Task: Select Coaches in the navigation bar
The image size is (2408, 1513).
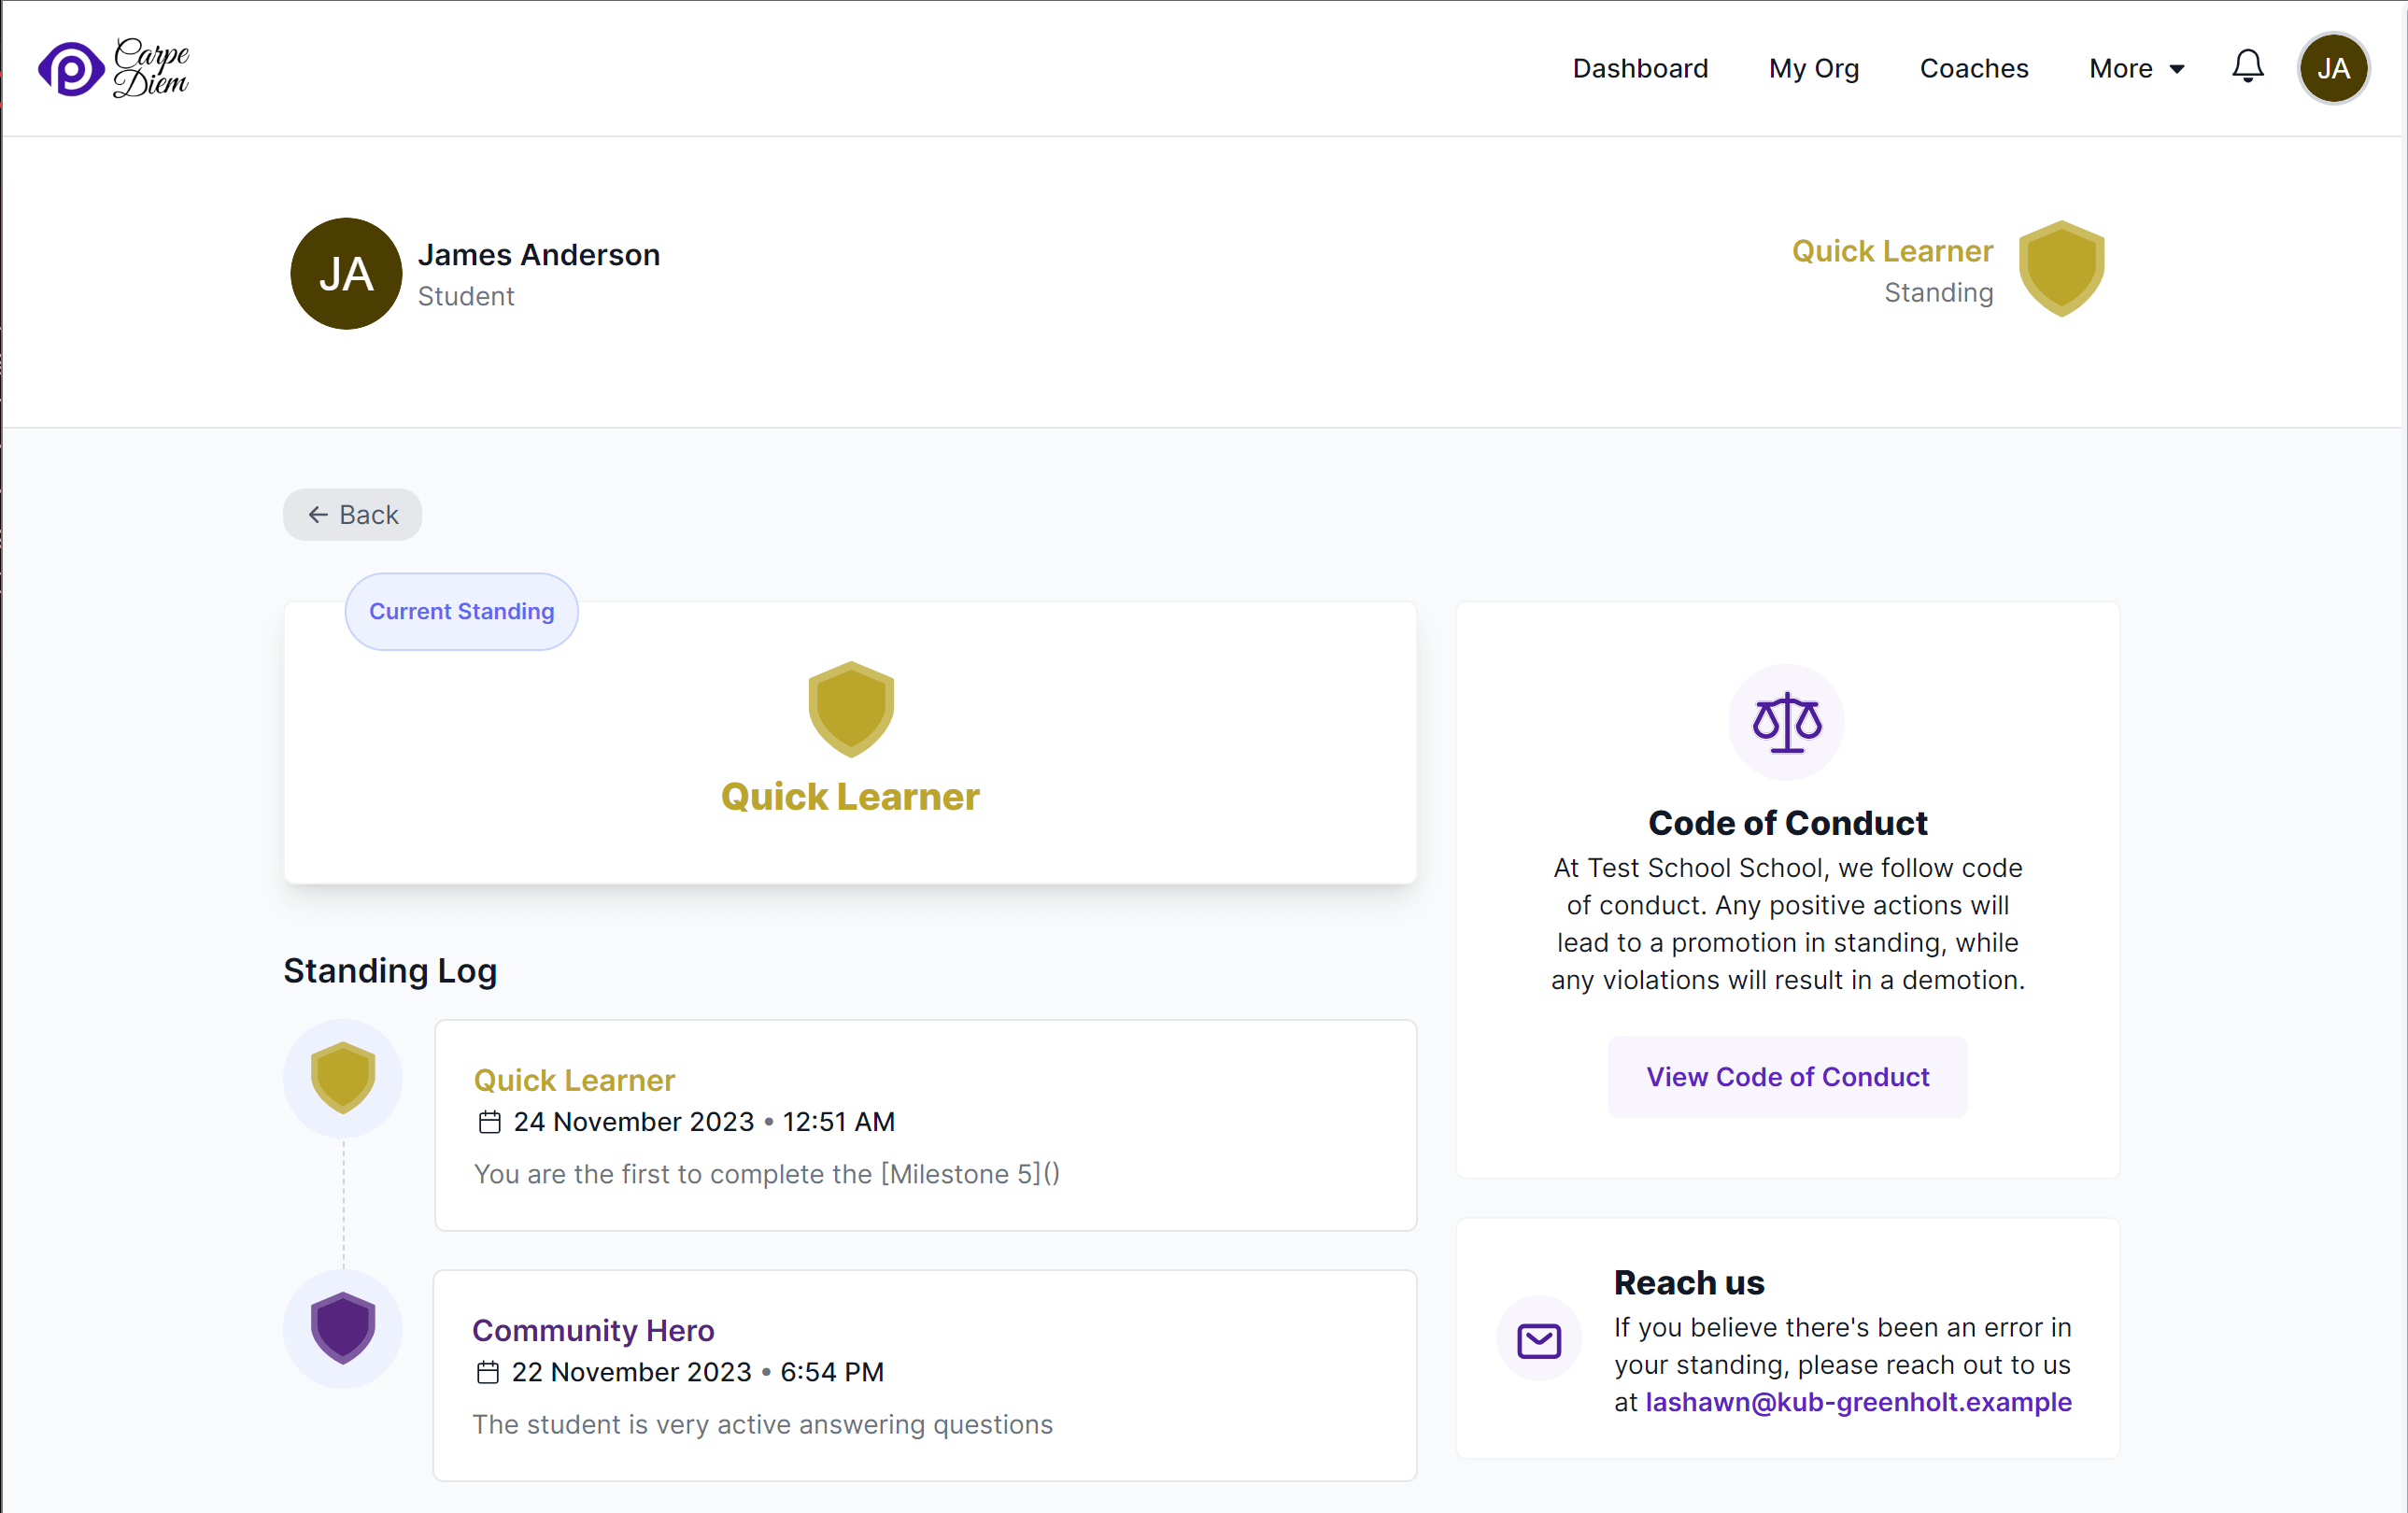Action: pyautogui.click(x=1973, y=67)
